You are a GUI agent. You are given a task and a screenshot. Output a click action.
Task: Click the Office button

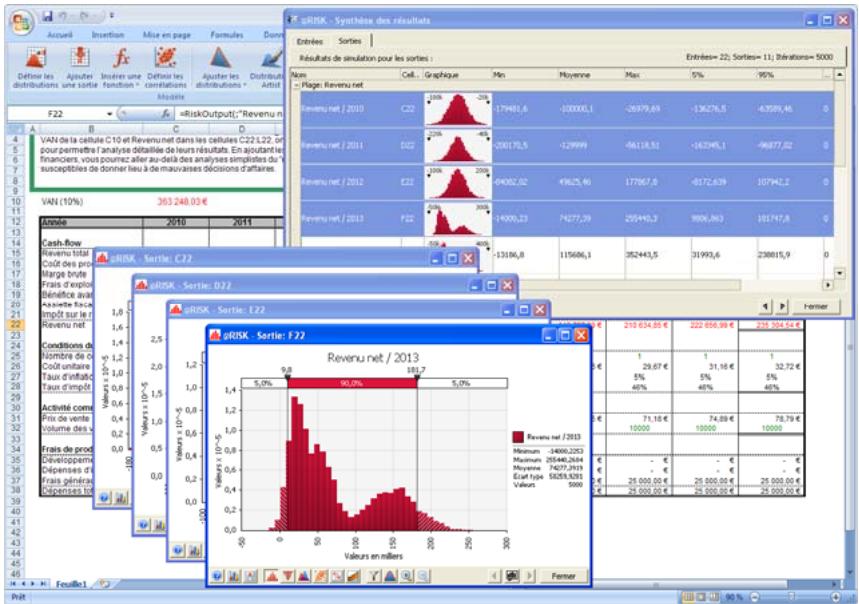21,21
